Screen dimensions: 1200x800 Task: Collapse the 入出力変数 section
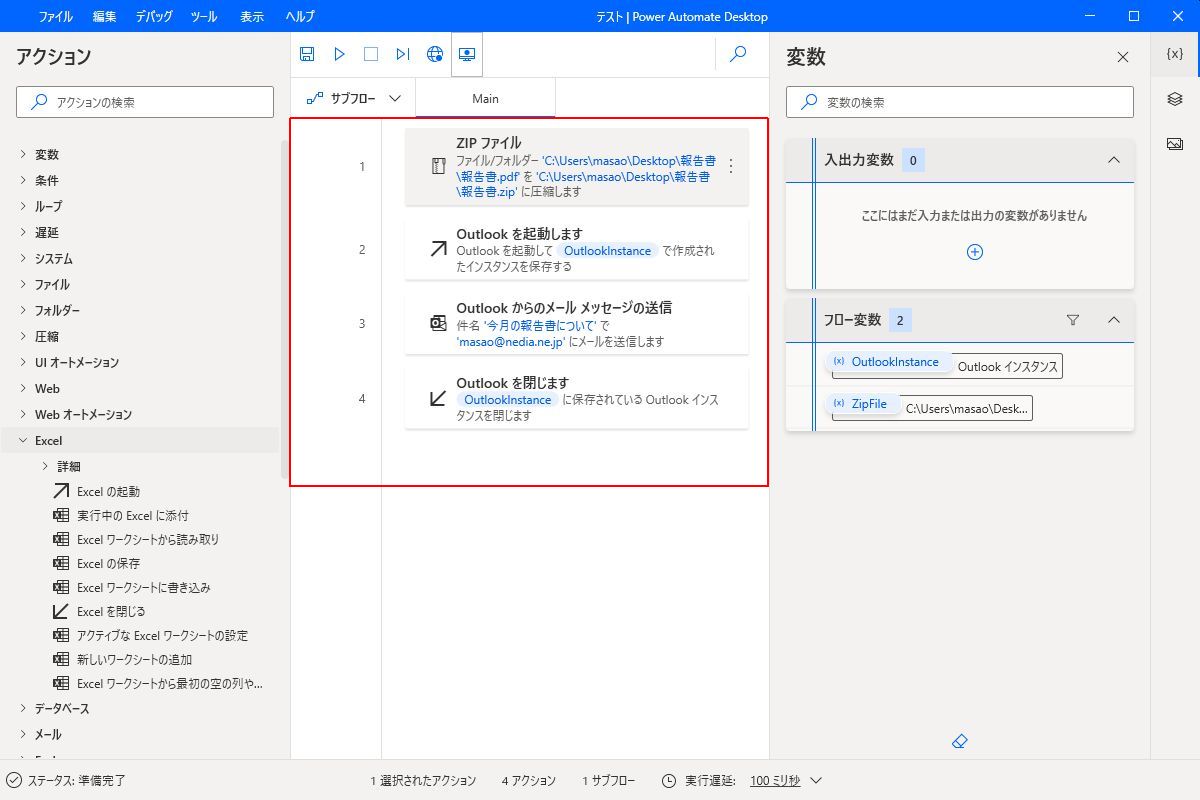(x=1114, y=160)
